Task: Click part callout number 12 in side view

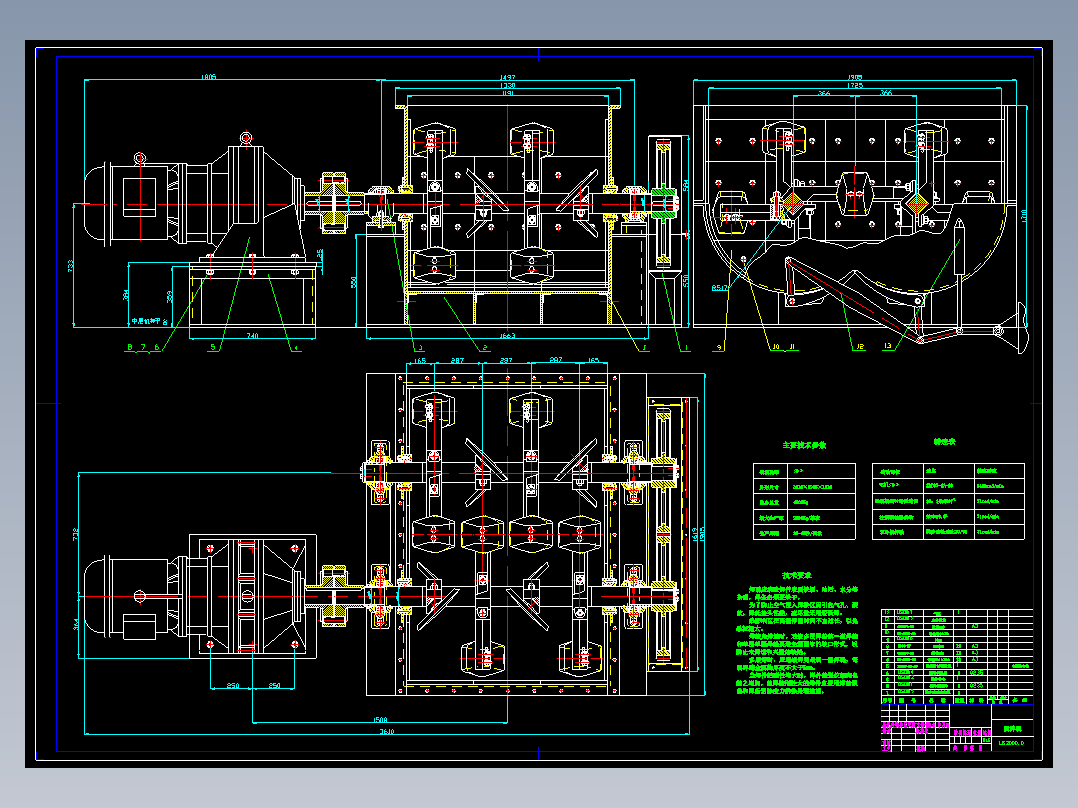Action: tap(860, 347)
